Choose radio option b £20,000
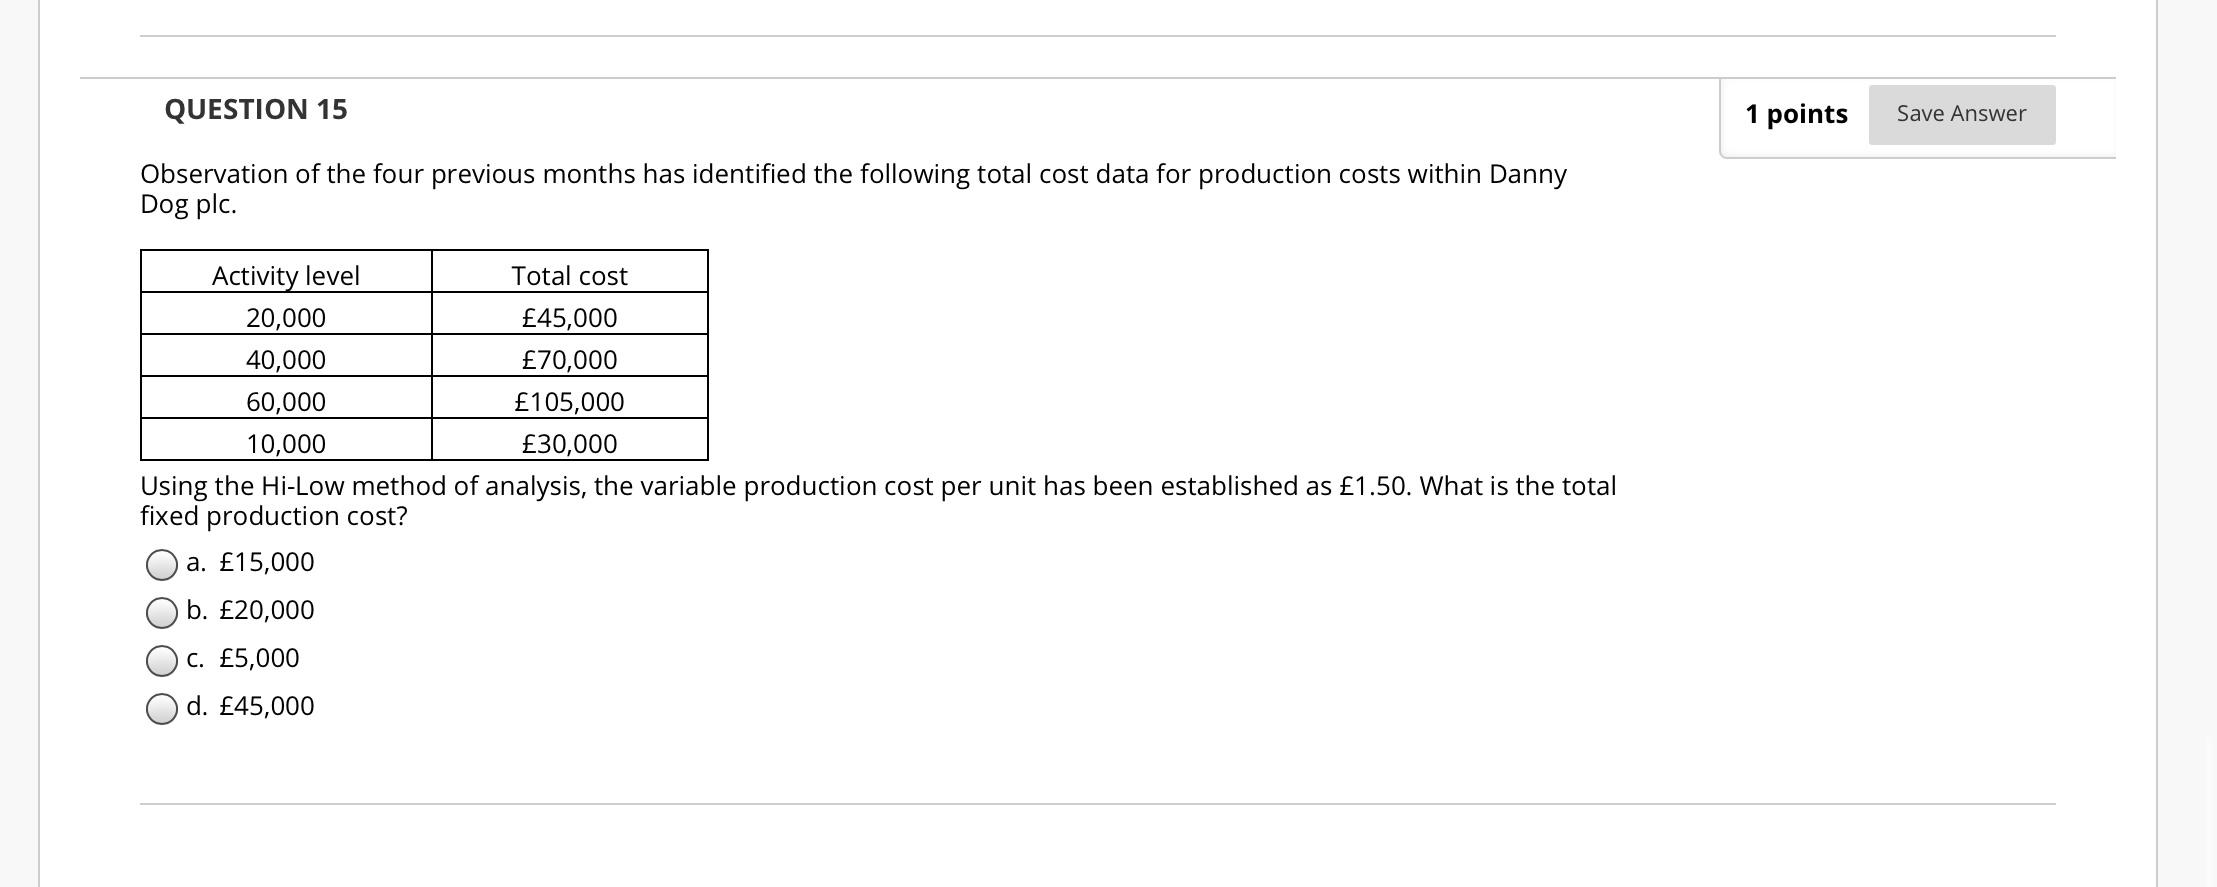Viewport: 2217px width, 887px height. coord(162,613)
